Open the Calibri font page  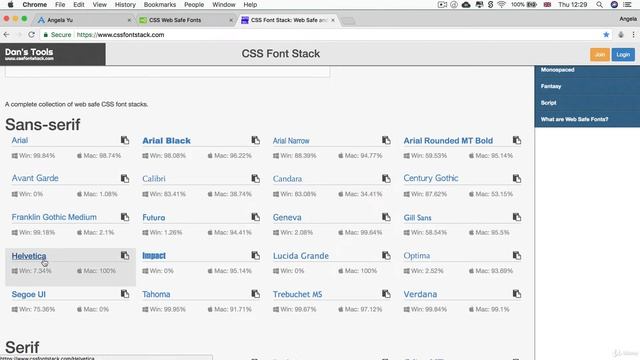point(154,179)
